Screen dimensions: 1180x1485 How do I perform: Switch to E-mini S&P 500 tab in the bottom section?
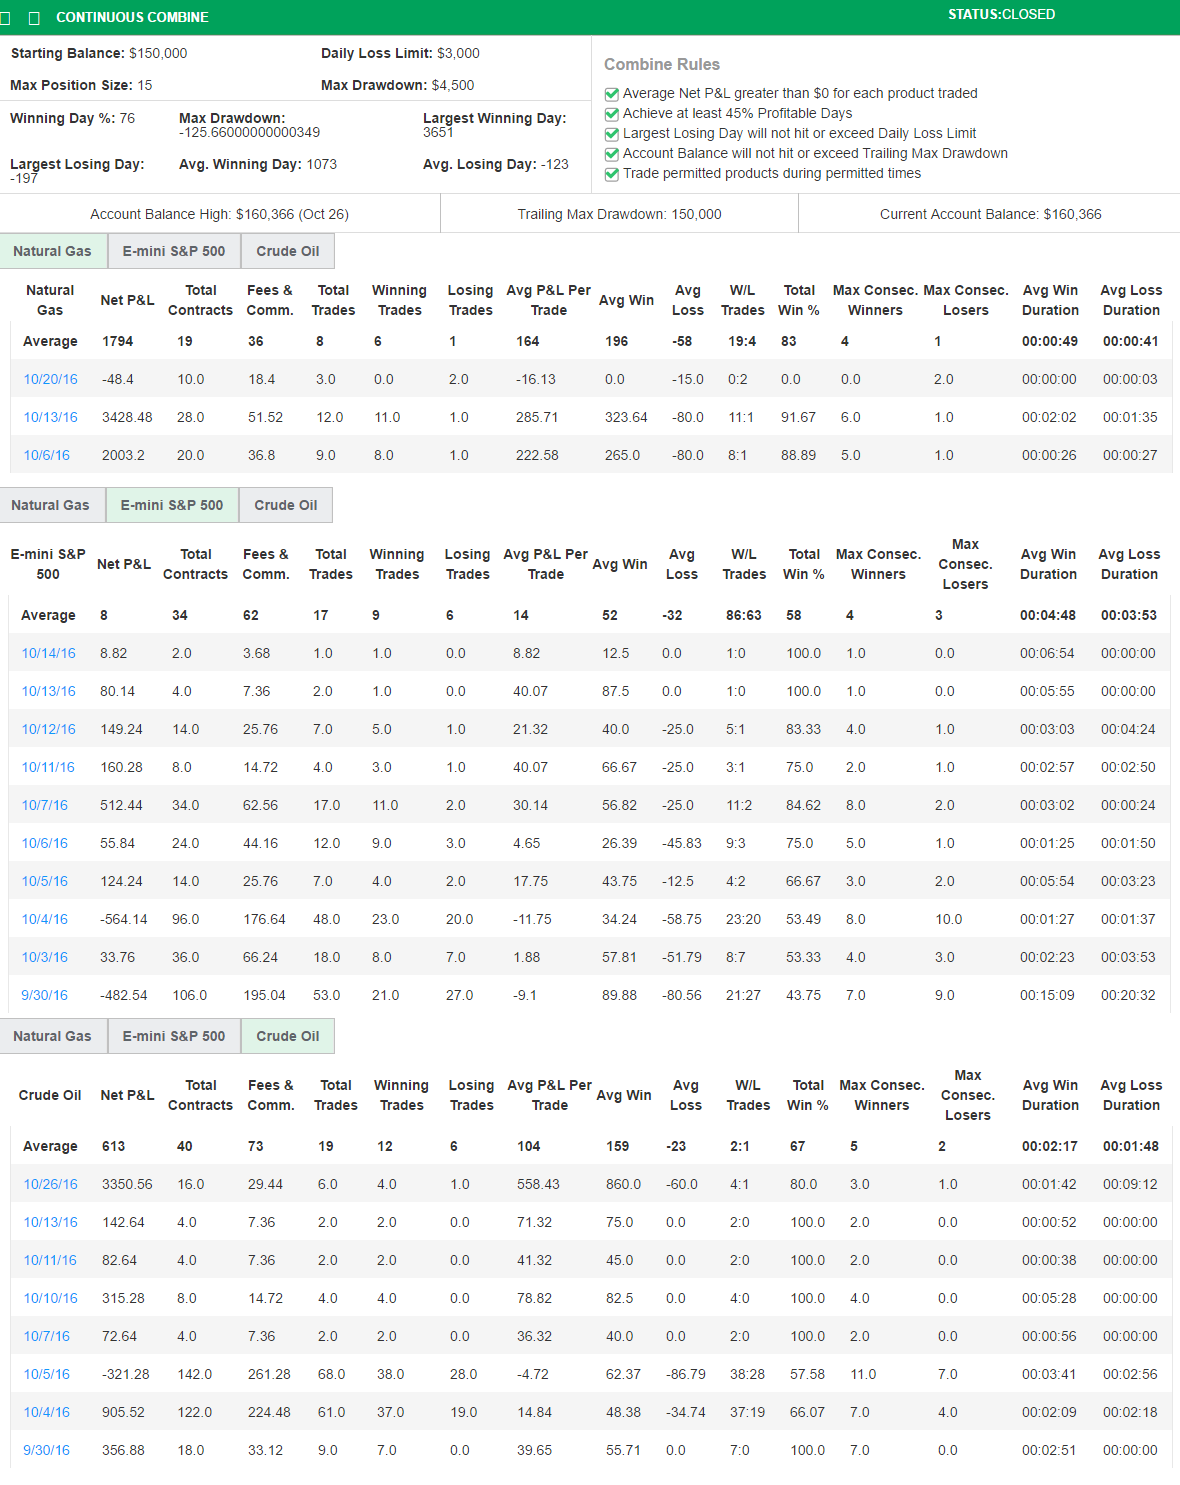click(173, 1036)
